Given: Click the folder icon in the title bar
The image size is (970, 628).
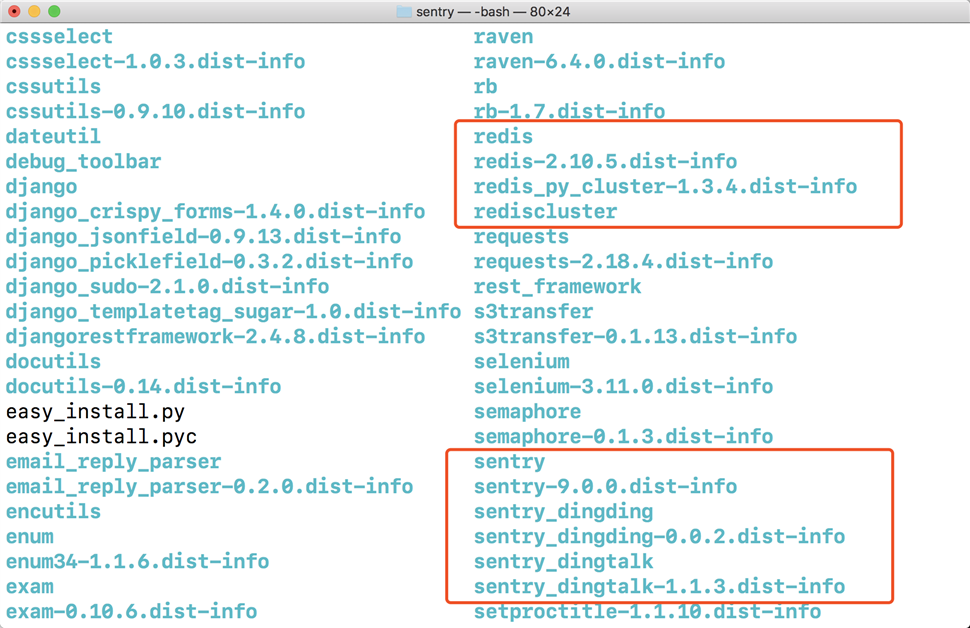Looking at the screenshot, I should pyautogui.click(x=404, y=12).
